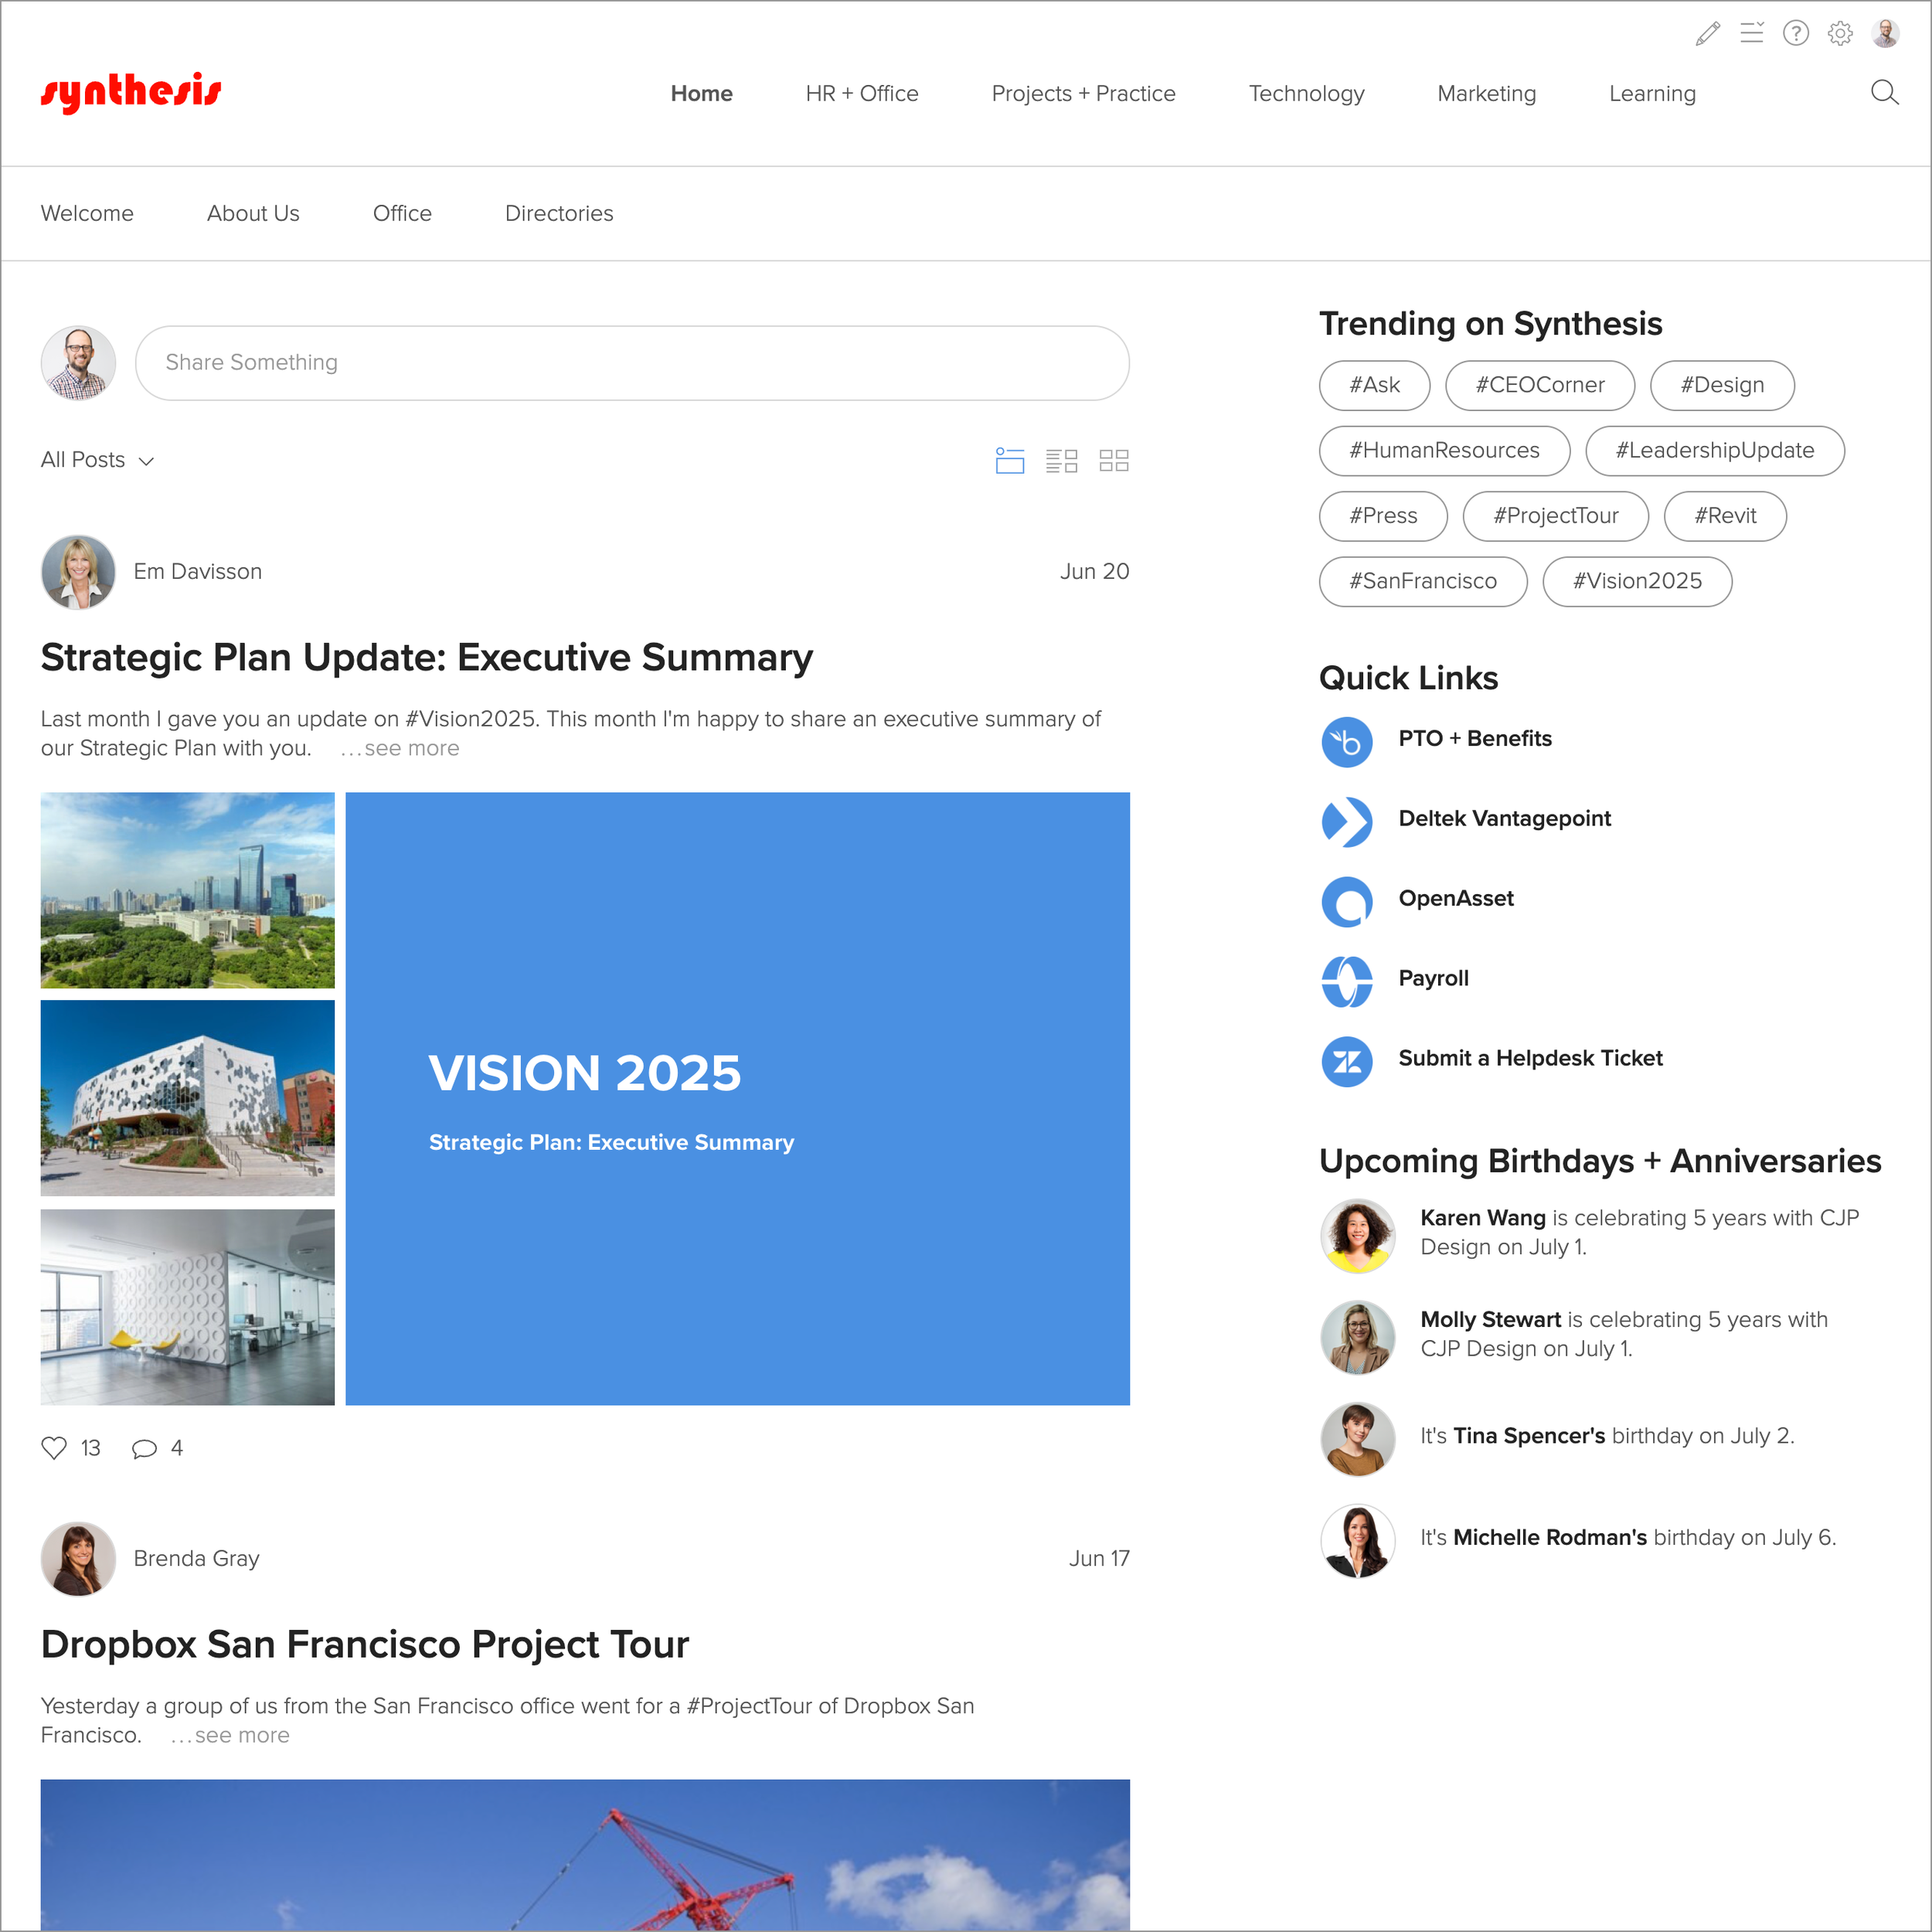This screenshot has height=1932, width=1932.
Task: Click the pencil edit icon
Action: (x=1707, y=34)
